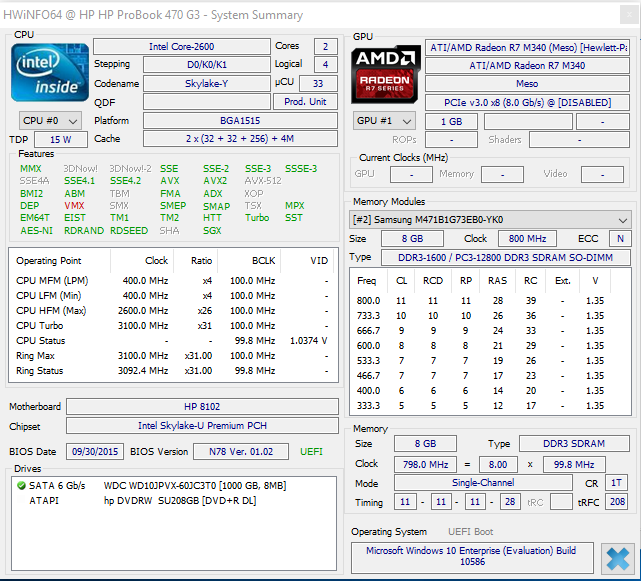Click the AMD Radeon R7 Series logo
The height and width of the screenshot is (581, 641).
(385, 74)
